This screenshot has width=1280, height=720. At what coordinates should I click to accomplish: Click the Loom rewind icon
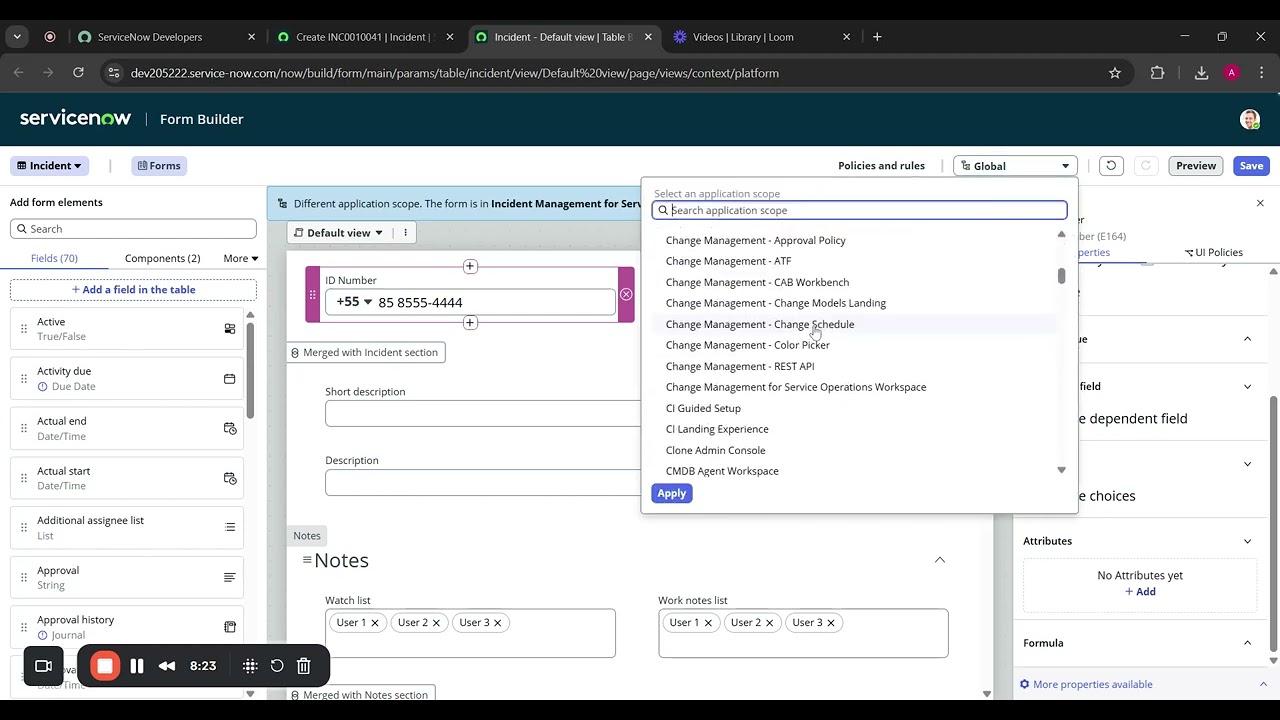[x=167, y=666]
